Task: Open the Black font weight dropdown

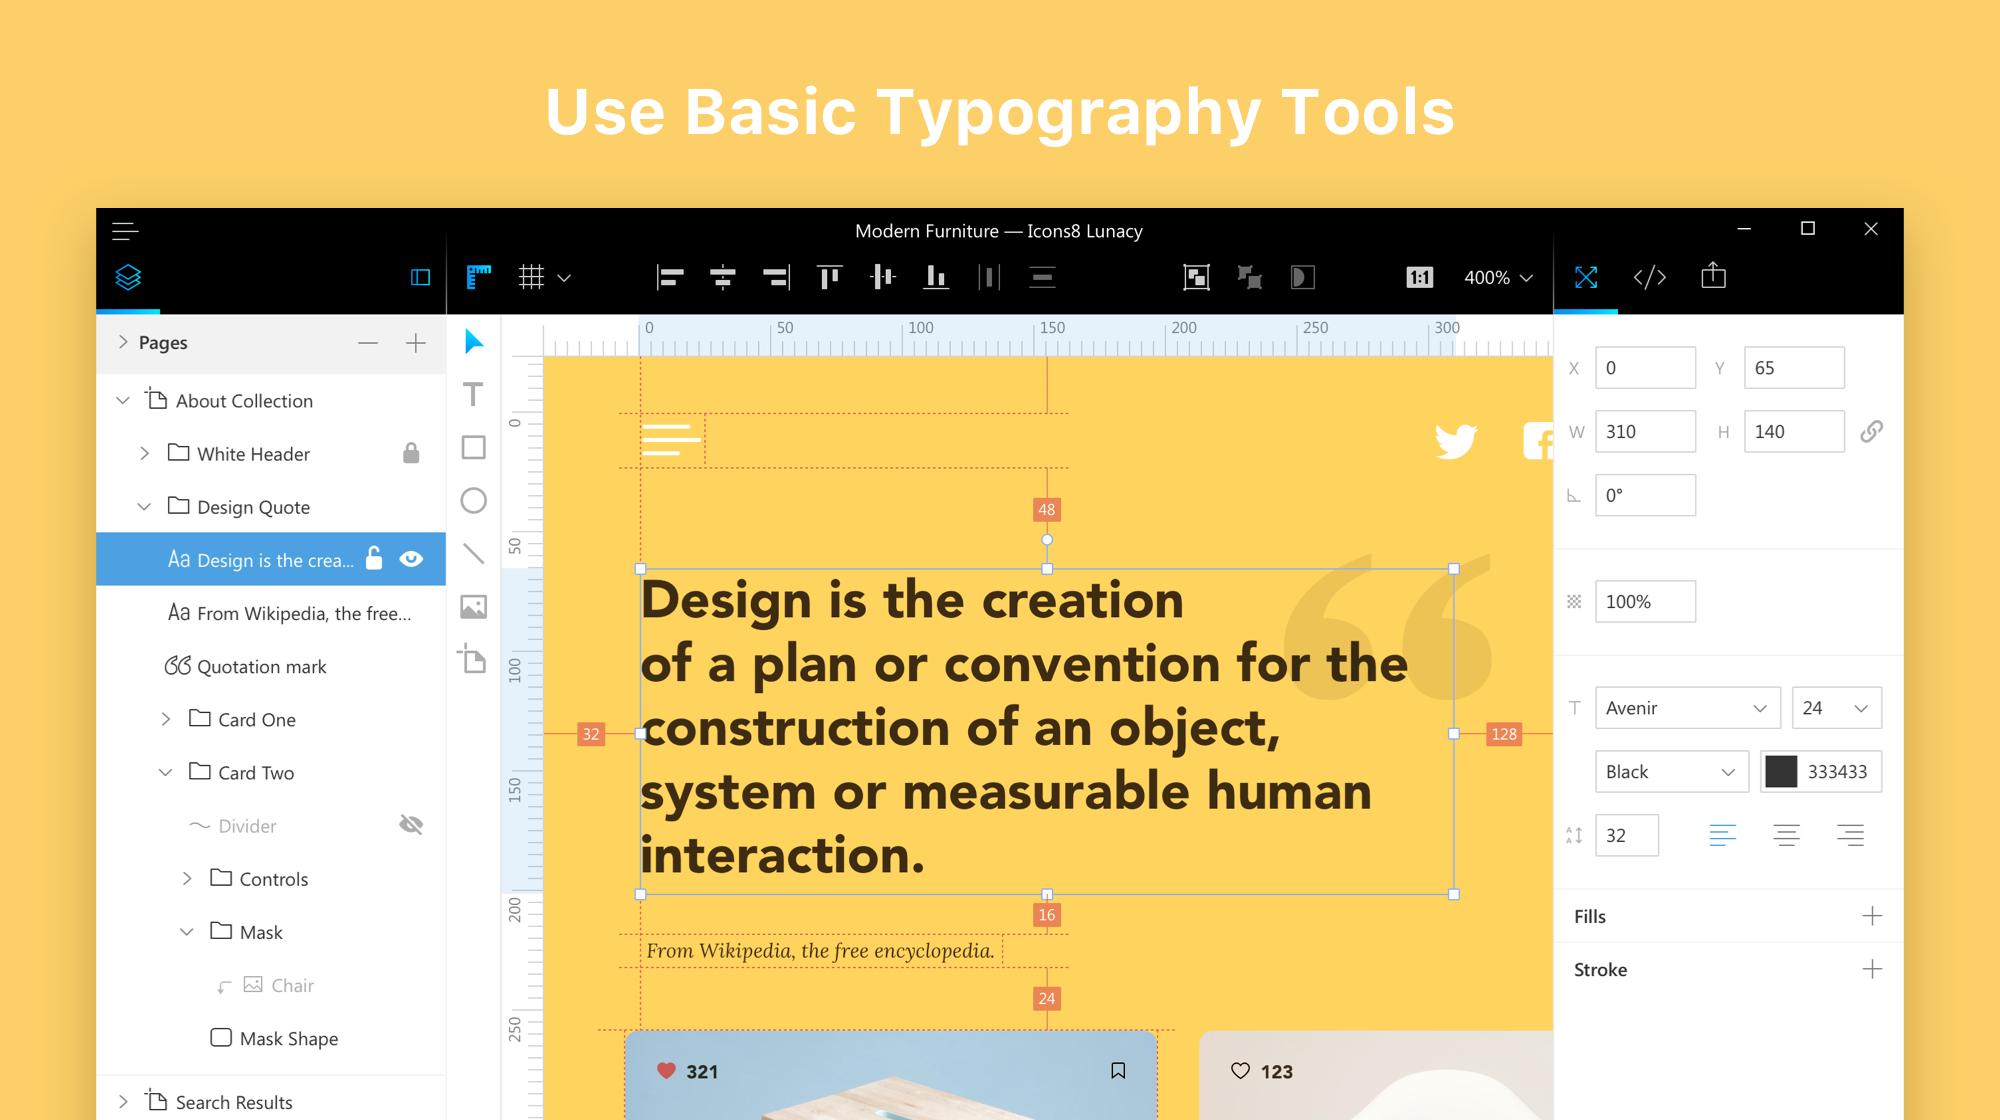Action: 1671,771
